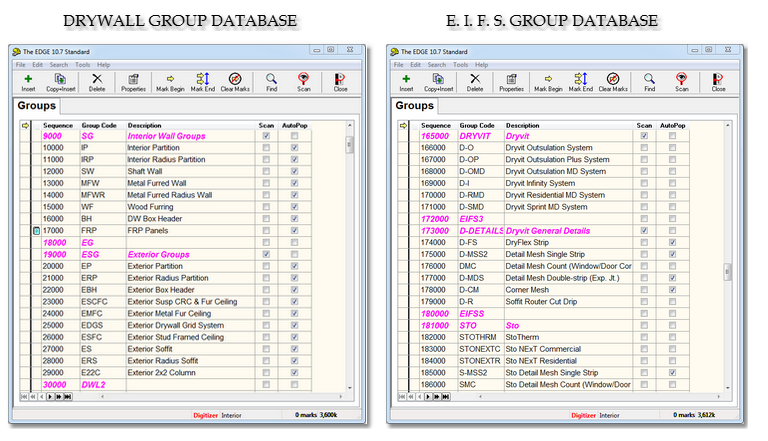Toggle AutoPop checkbox for DryFlex Strip row

coord(672,242)
